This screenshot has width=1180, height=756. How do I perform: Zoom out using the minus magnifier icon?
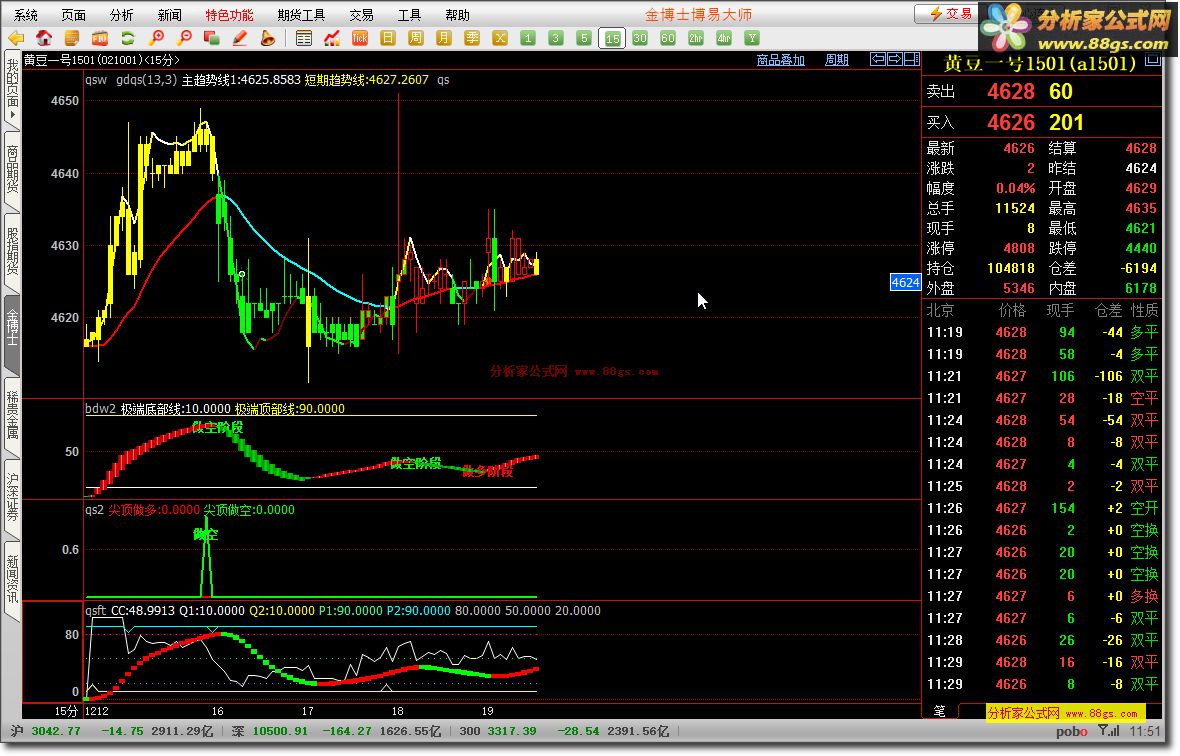(x=184, y=38)
